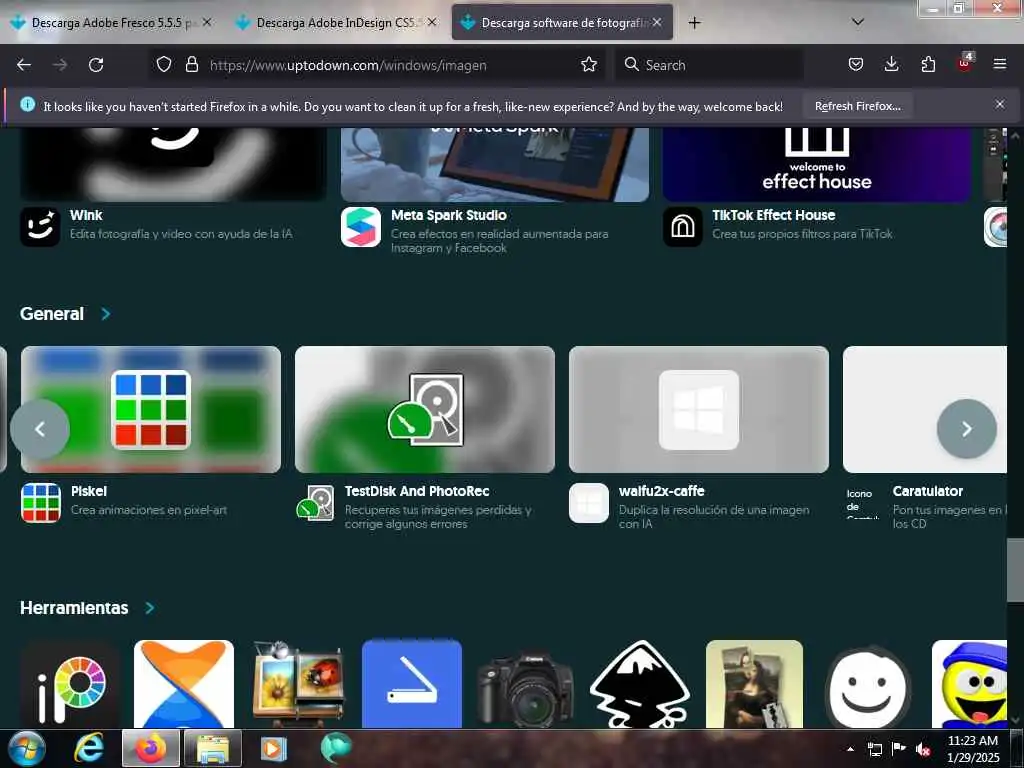Screen dimensions: 1024x768
Task: Open the TikTok Effect House icon
Action: 682,227
